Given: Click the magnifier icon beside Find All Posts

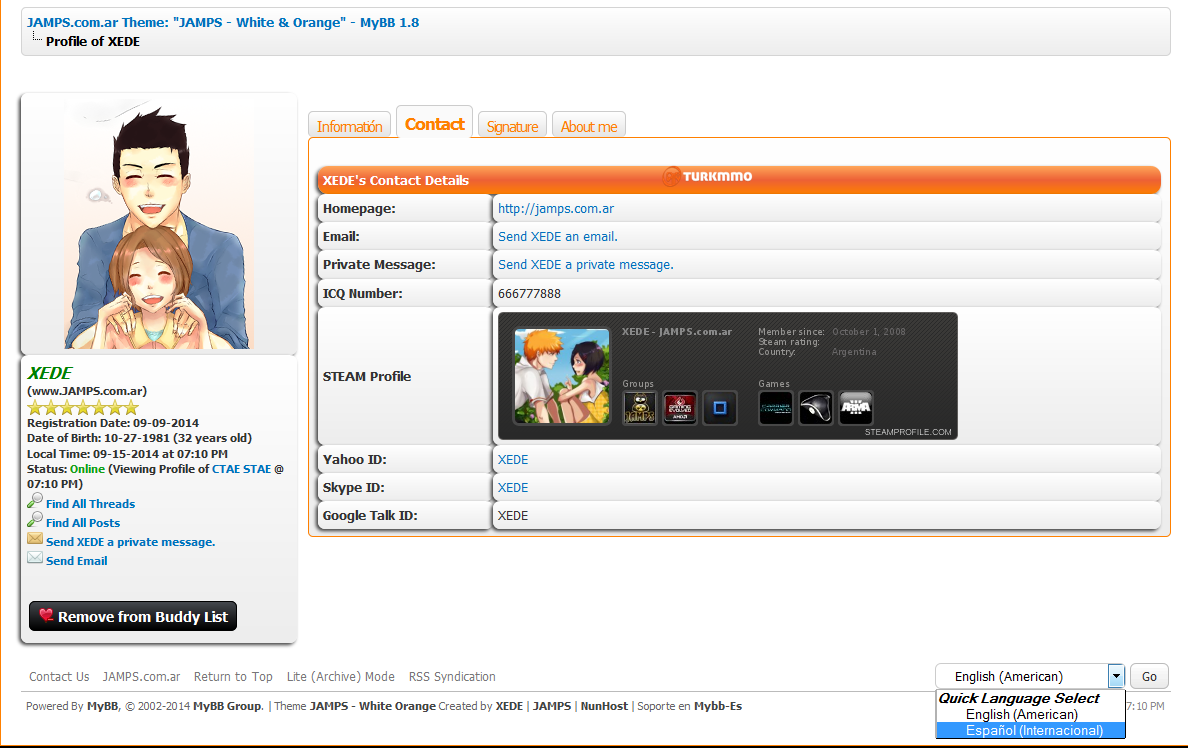Looking at the screenshot, I should coord(35,520).
